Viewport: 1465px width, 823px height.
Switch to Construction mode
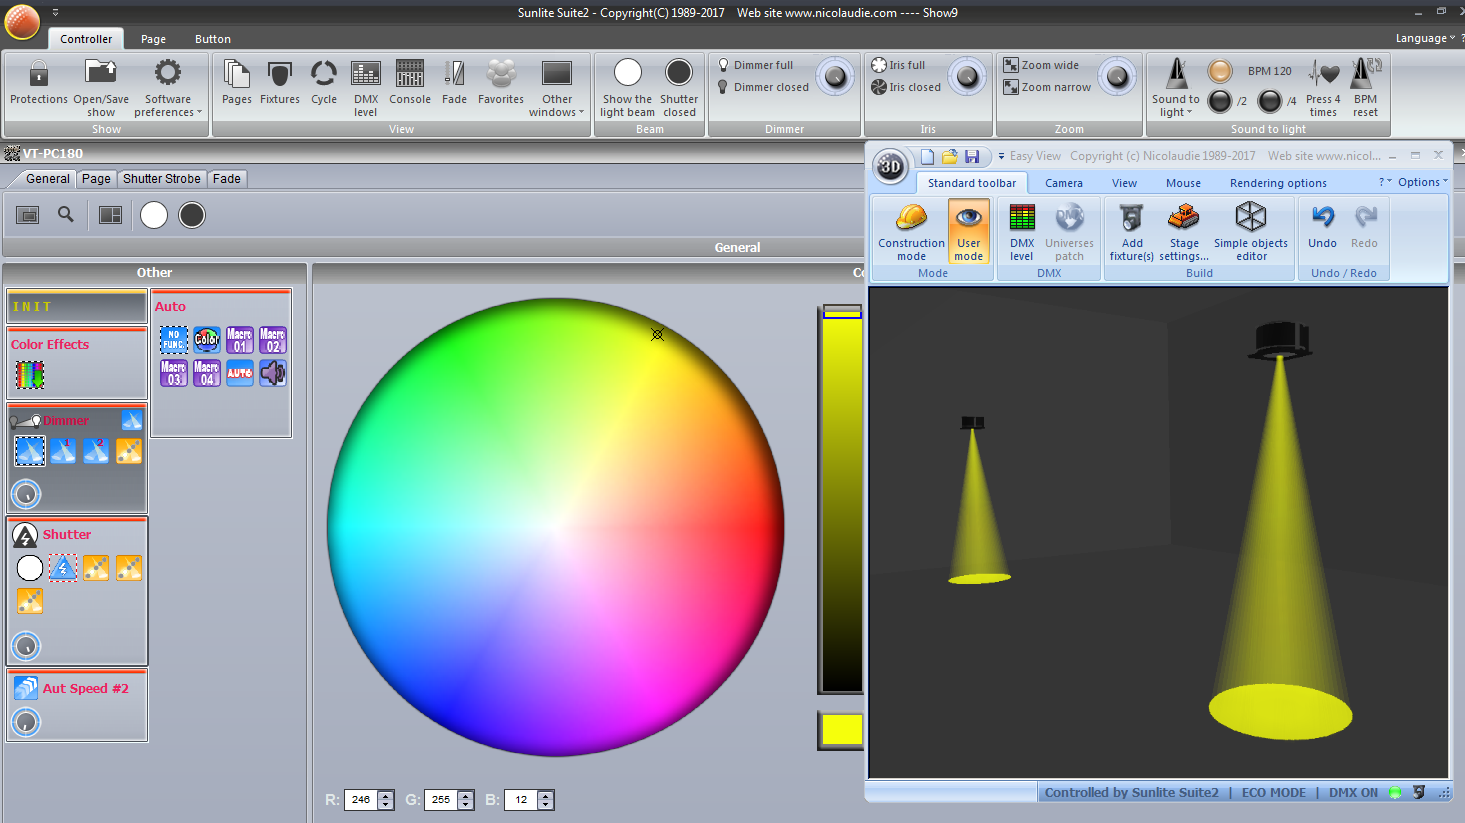tap(911, 231)
